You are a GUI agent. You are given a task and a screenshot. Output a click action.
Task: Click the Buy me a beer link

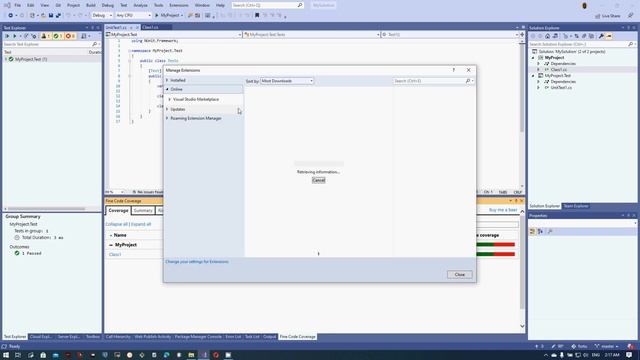503,210
